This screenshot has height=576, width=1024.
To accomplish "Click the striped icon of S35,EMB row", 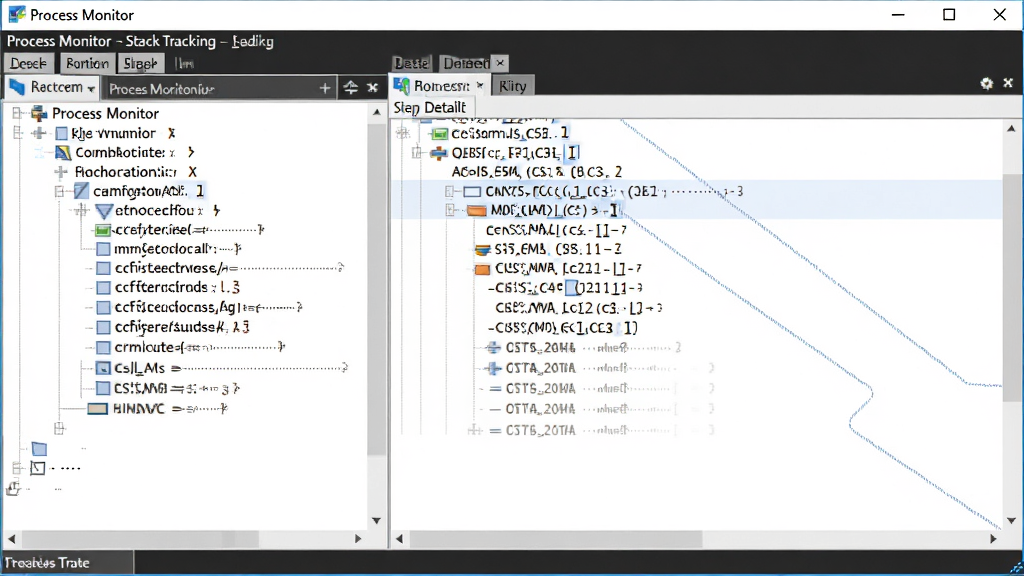I will tap(483, 249).
